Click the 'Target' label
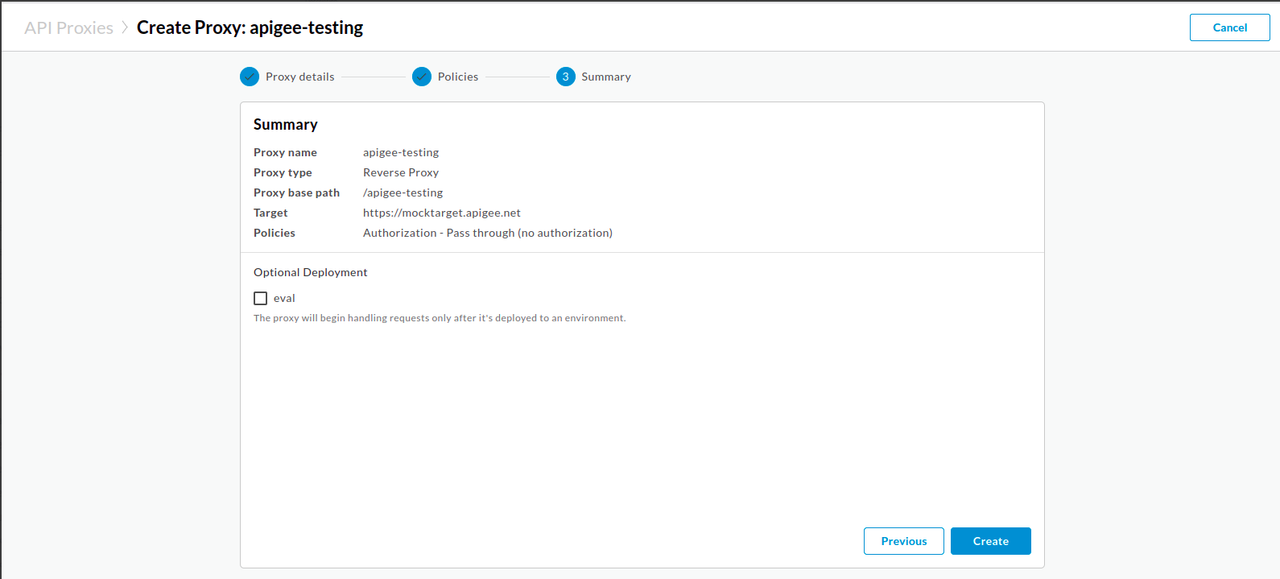Screen dimensions: 1280x579 click(271, 213)
